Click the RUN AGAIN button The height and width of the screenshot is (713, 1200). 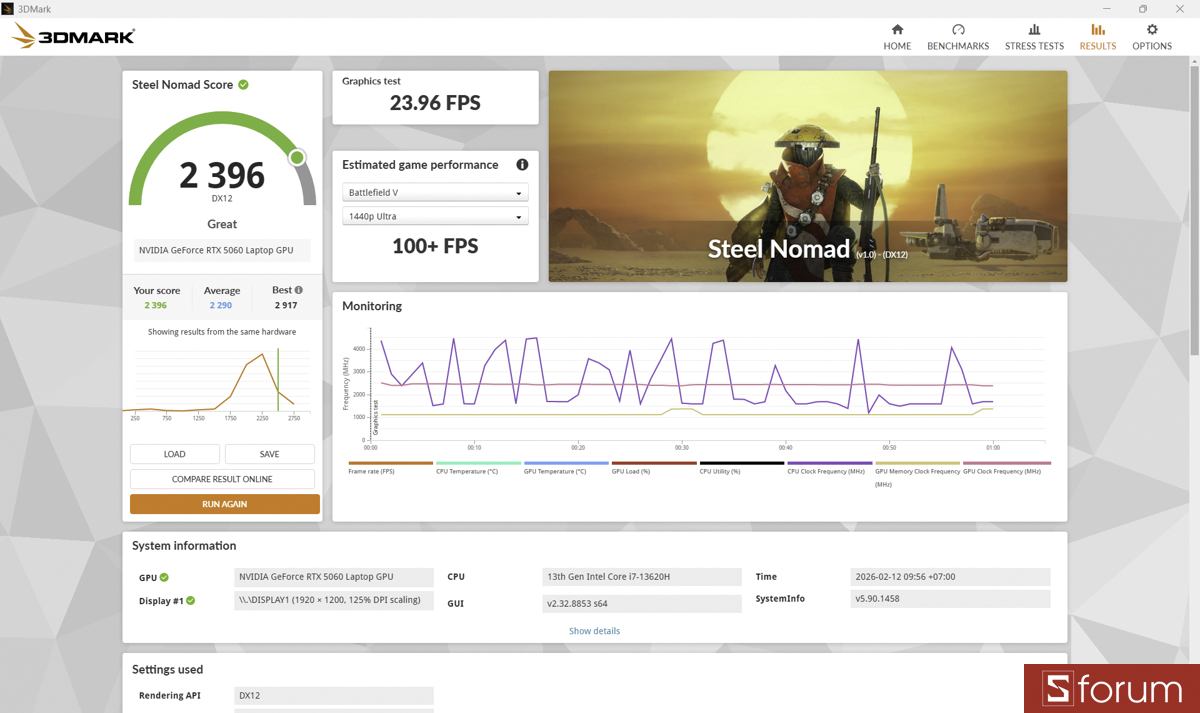(x=224, y=504)
